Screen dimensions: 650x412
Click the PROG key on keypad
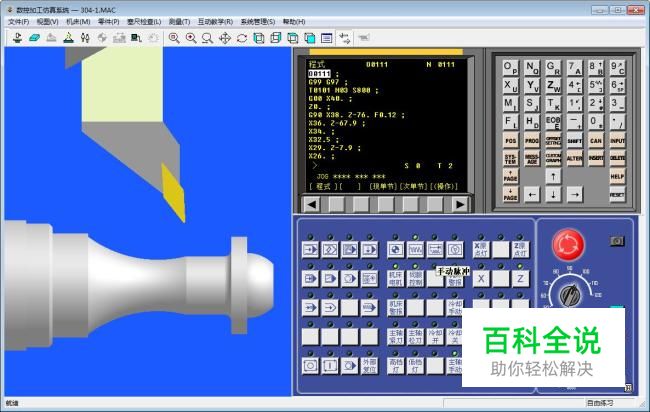point(532,141)
